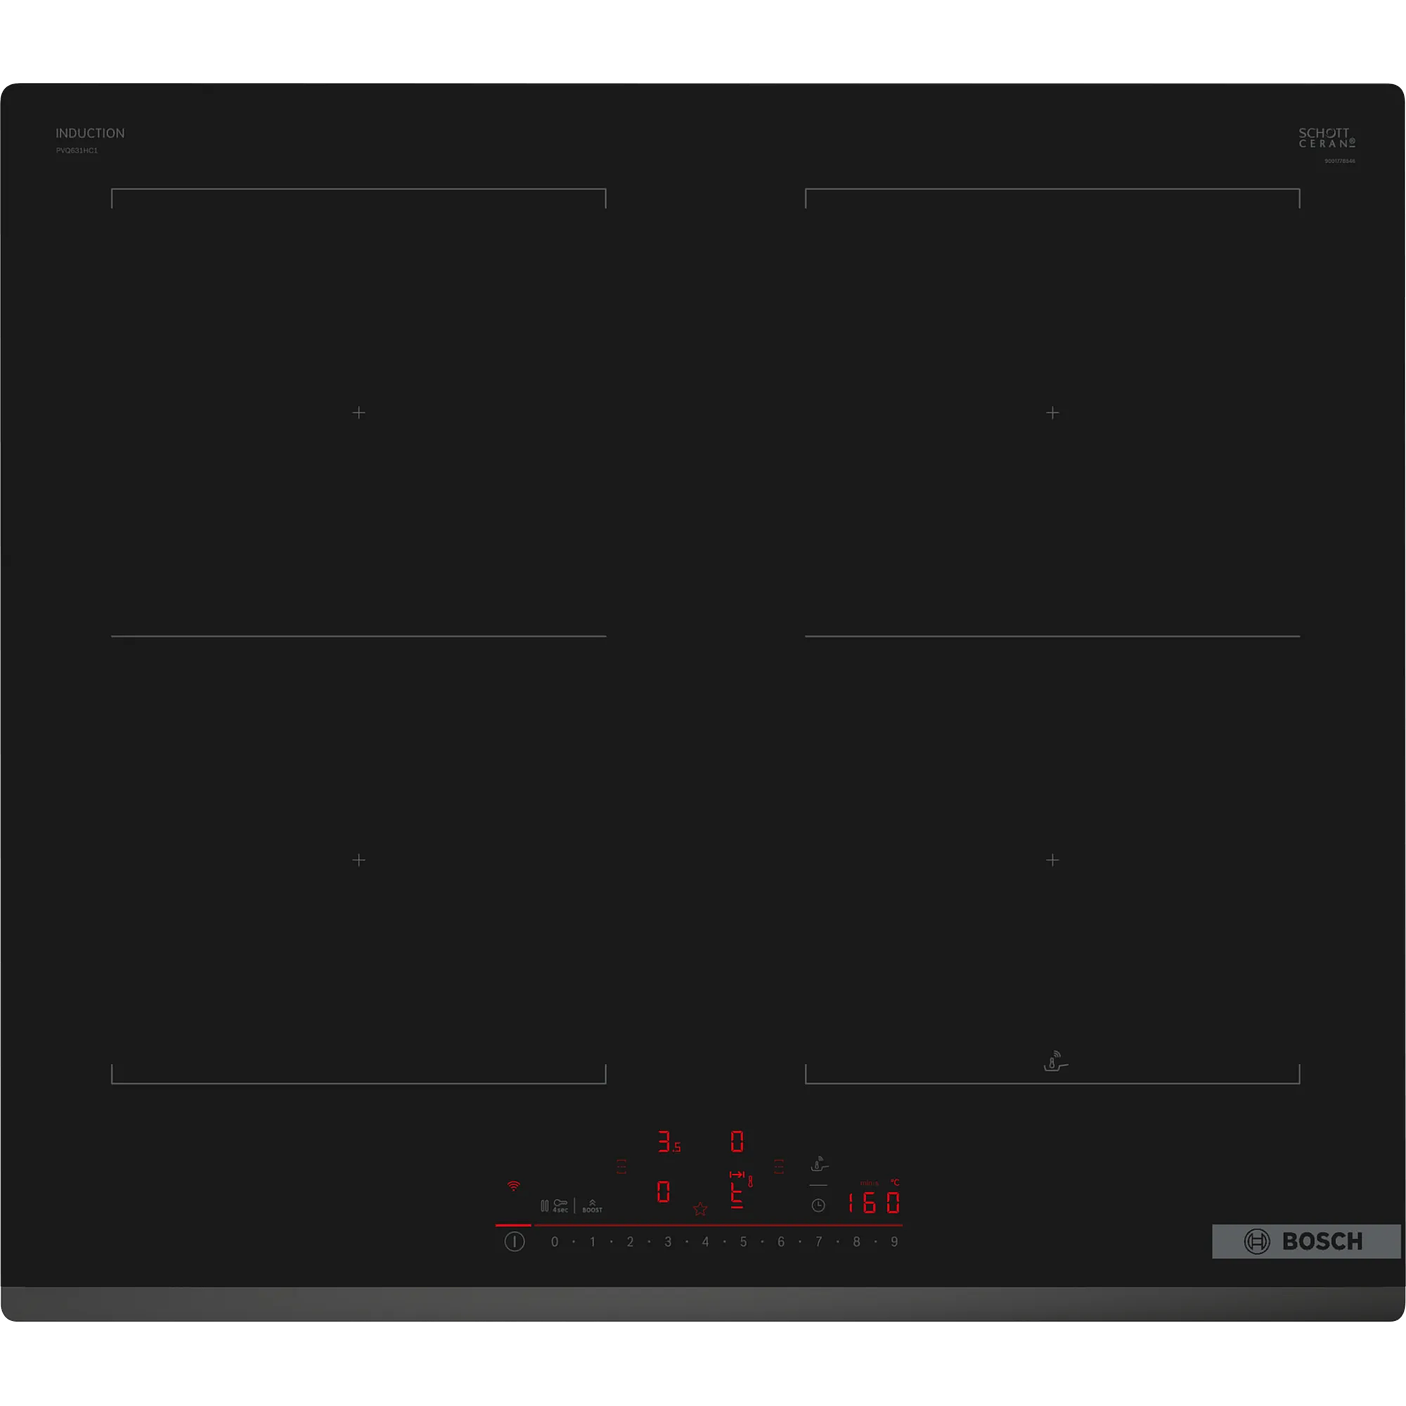Toggle the right flex zone combine icon
Image resolution: width=1406 pixels, height=1406 pixels.
[x=779, y=1166]
